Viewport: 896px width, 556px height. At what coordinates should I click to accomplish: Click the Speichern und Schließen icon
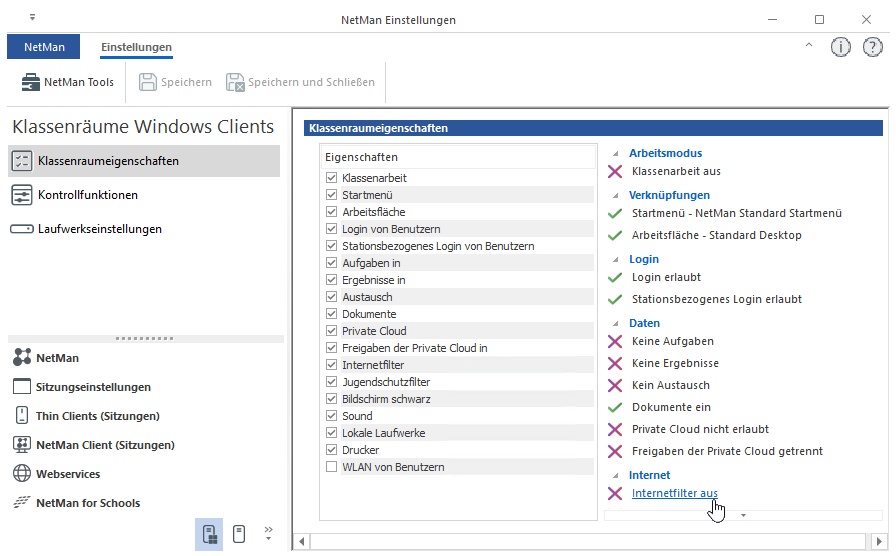coord(235,82)
